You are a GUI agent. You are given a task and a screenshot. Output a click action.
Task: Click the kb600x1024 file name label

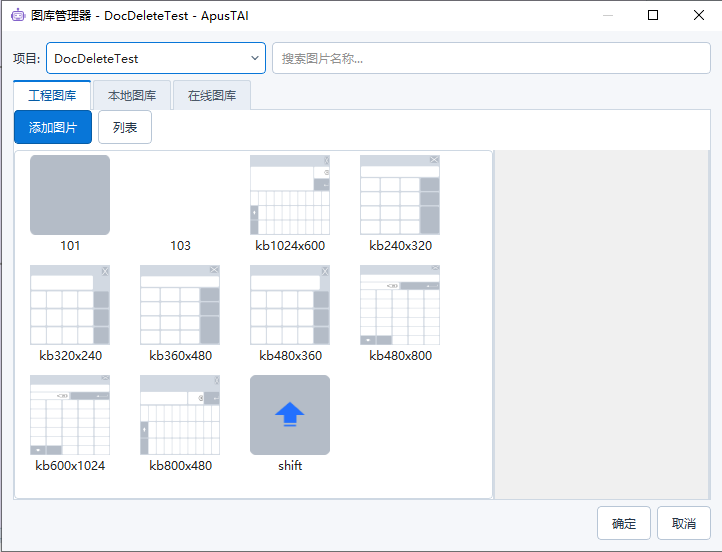pos(70,466)
